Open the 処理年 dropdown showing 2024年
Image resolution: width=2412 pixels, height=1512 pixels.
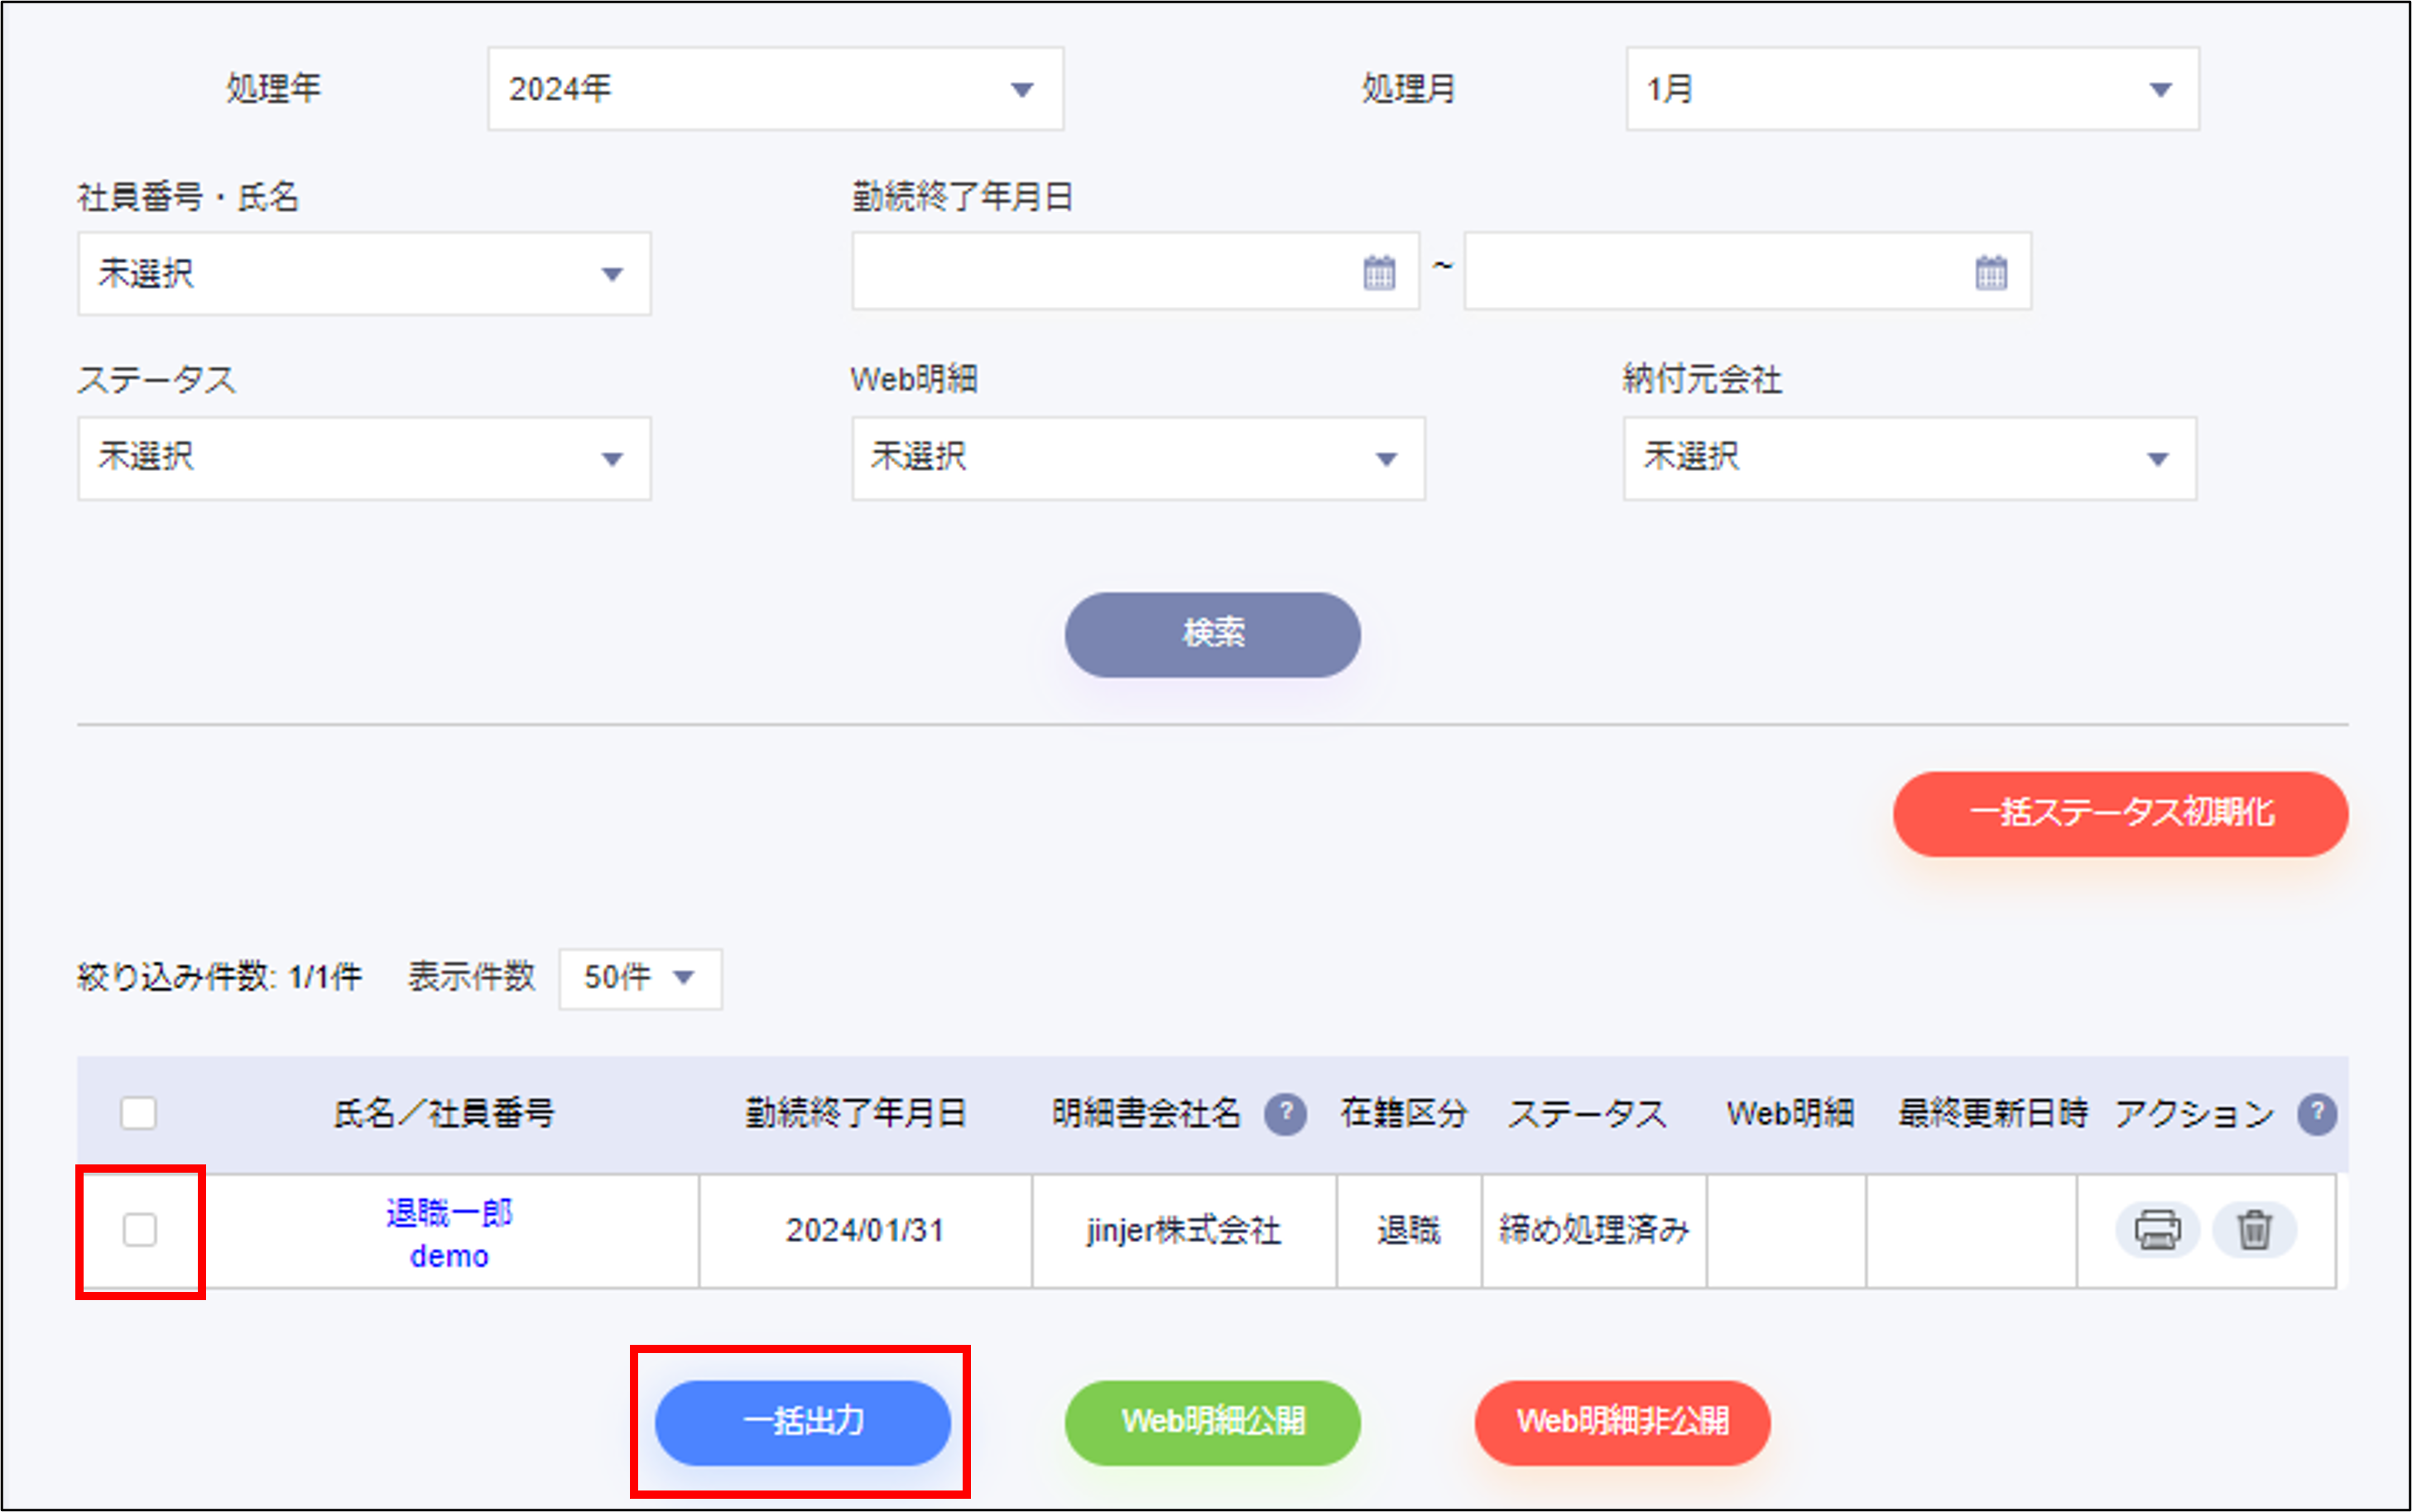pyautogui.click(x=775, y=89)
